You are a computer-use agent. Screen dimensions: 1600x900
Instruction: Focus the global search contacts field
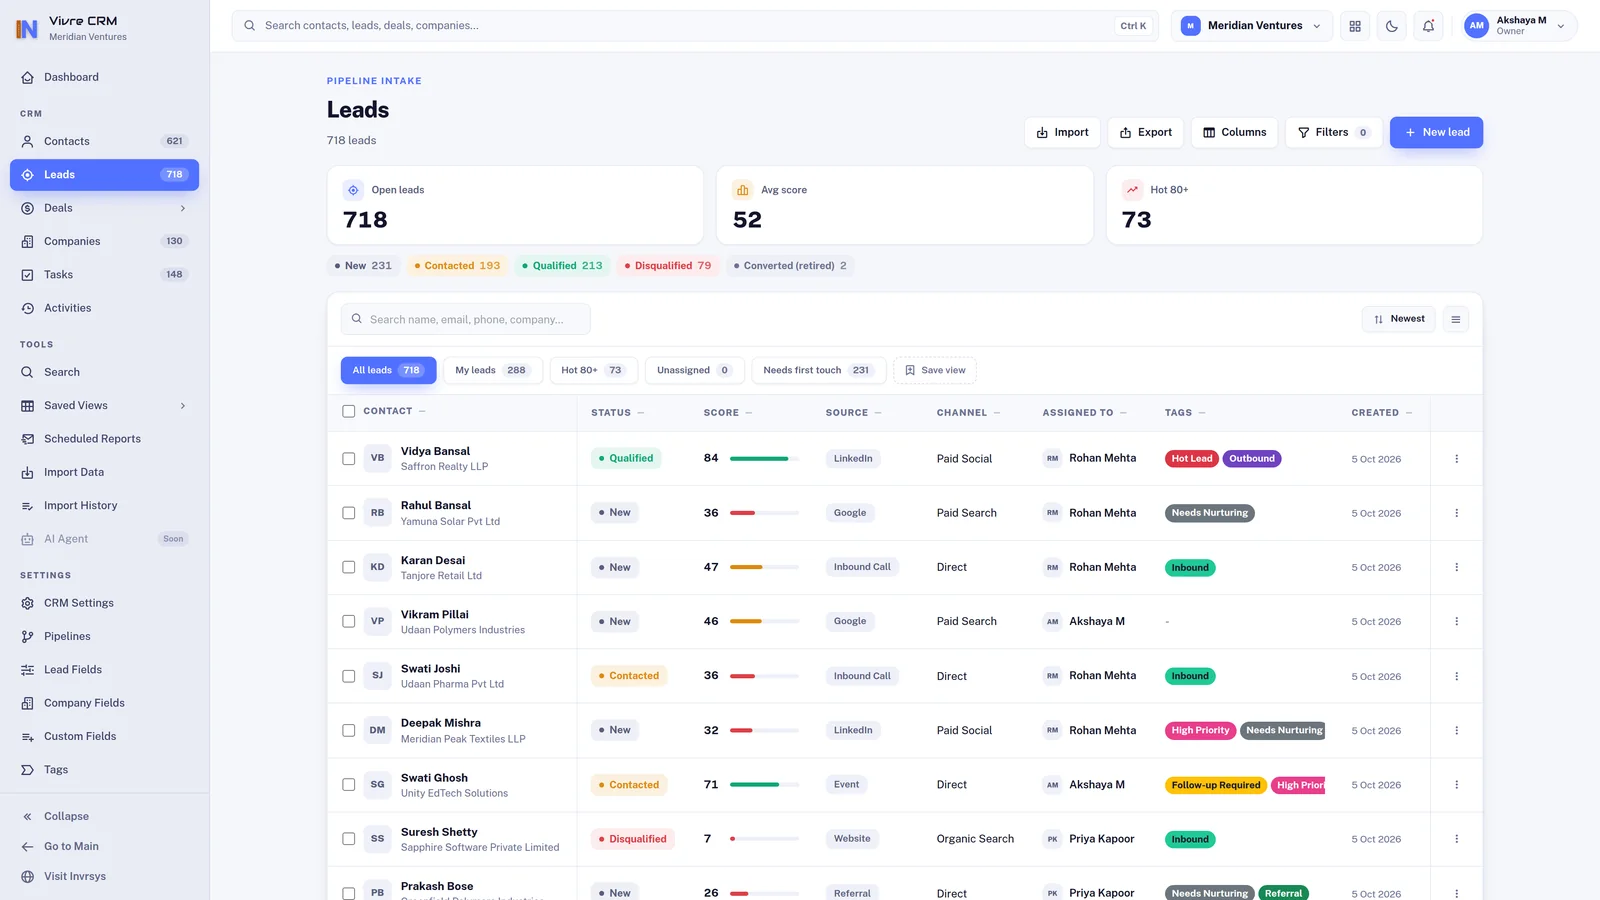[695, 26]
